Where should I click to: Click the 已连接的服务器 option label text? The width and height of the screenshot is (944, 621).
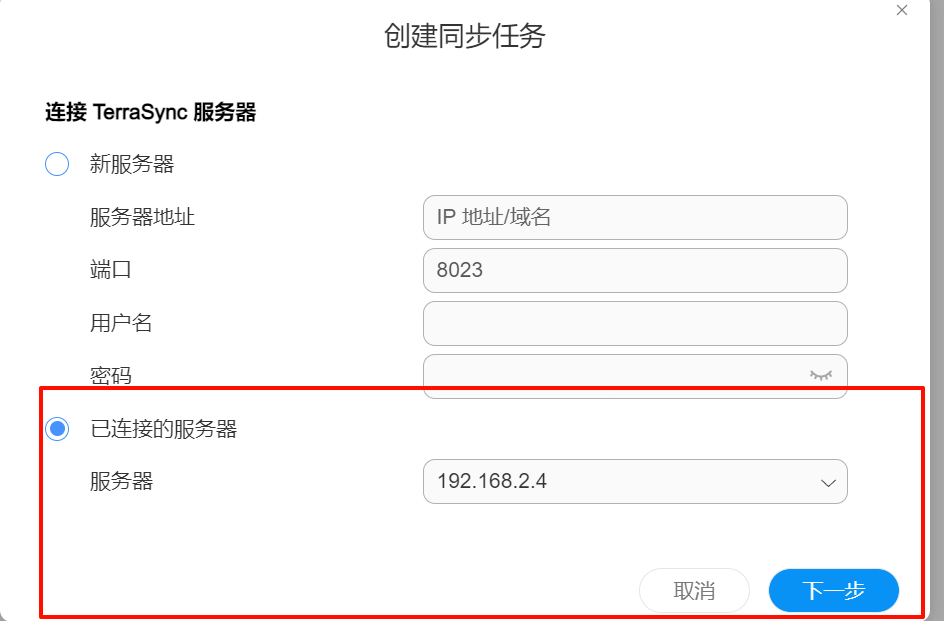point(164,429)
